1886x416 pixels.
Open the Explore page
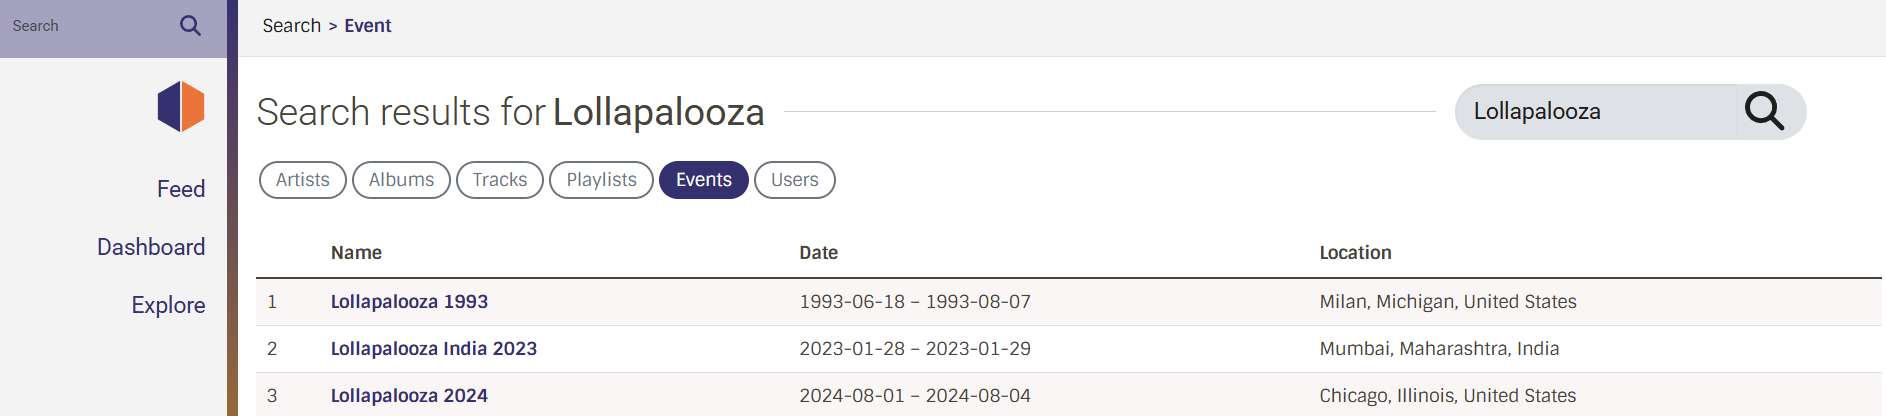point(168,305)
